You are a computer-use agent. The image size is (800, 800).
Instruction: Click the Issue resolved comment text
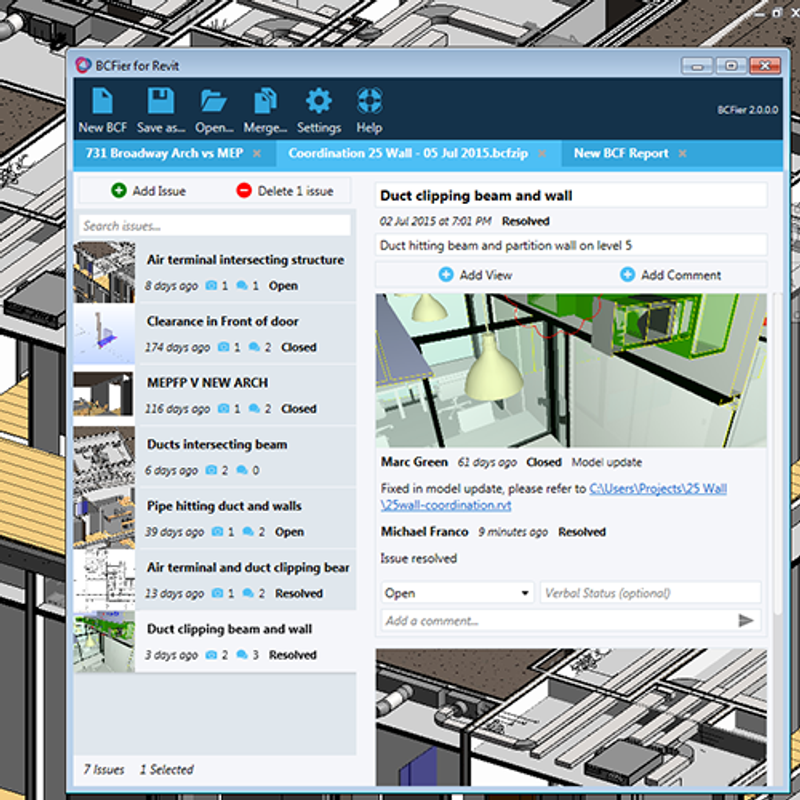(x=418, y=558)
